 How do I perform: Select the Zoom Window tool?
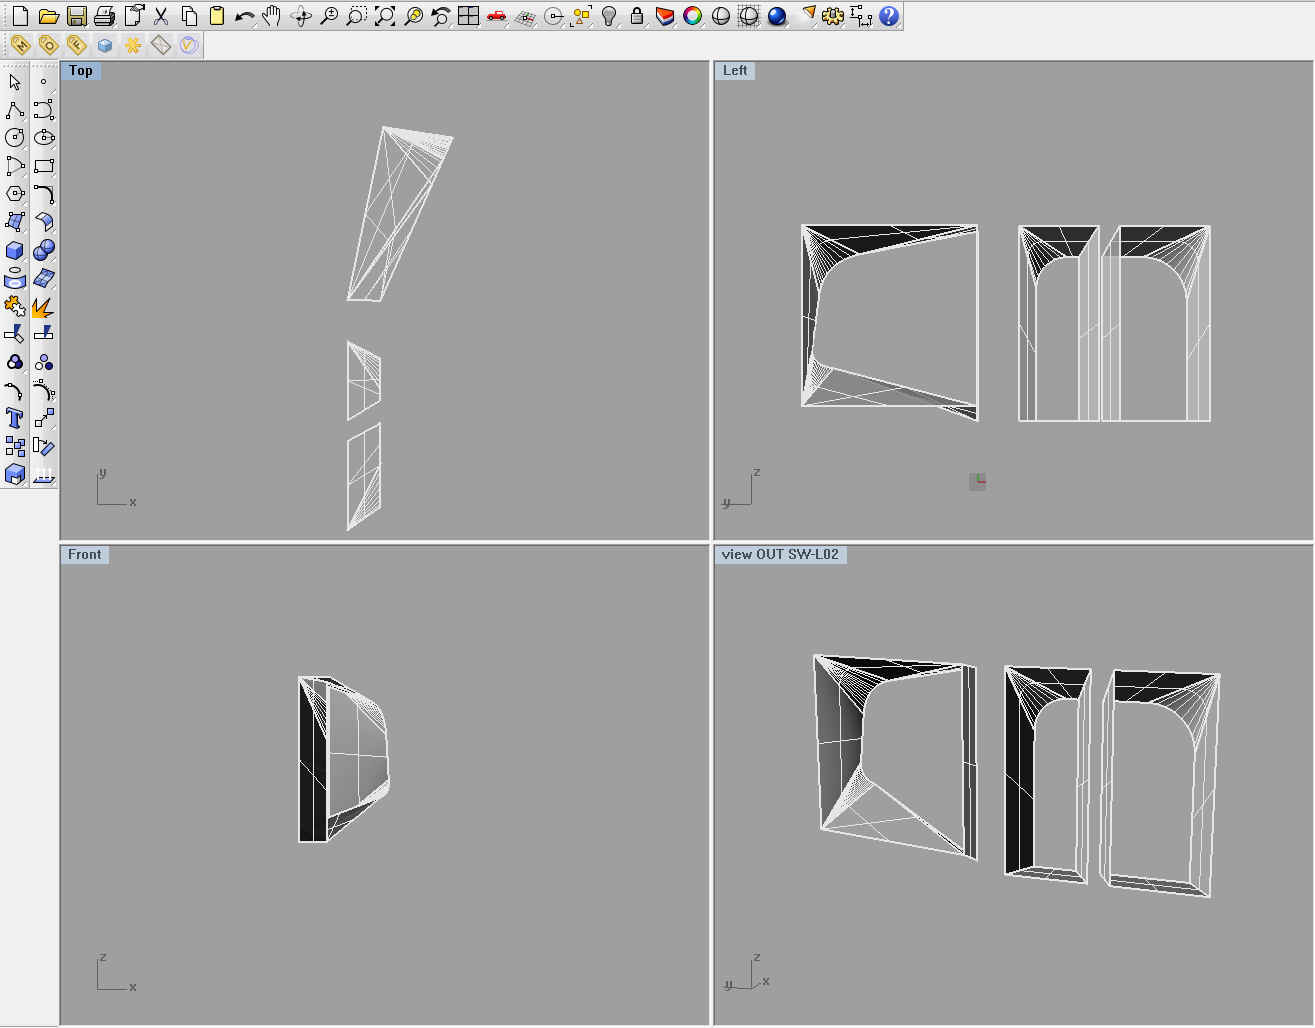[356, 16]
